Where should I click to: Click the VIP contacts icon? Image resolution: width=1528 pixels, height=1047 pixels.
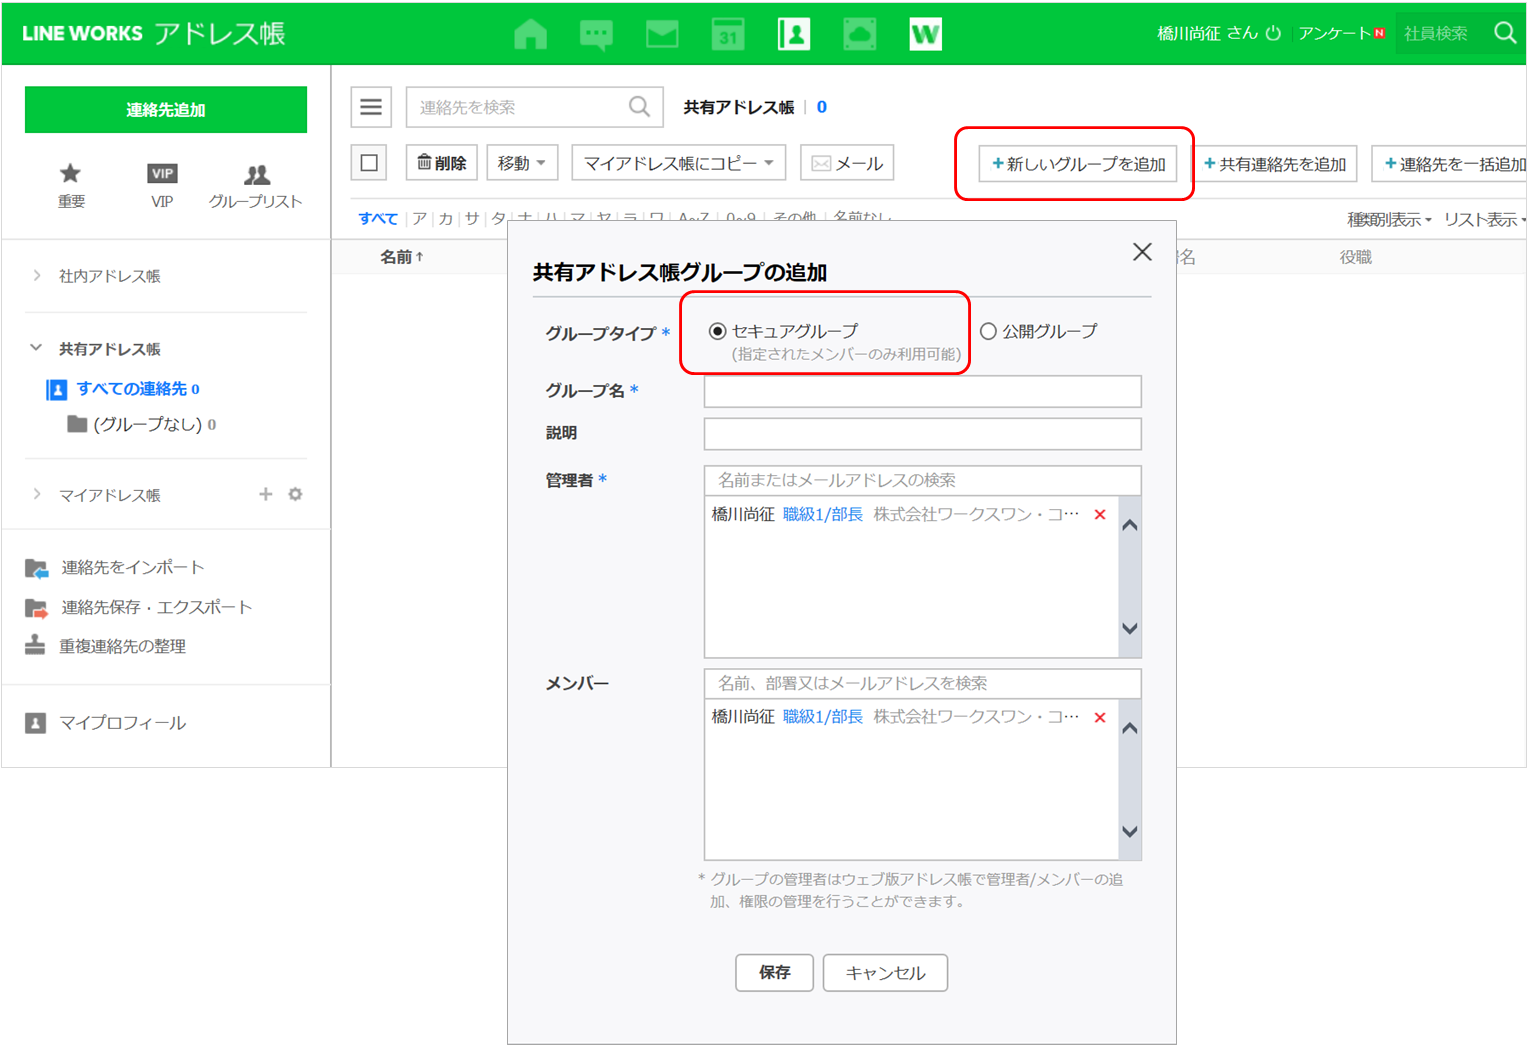[162, 175]
